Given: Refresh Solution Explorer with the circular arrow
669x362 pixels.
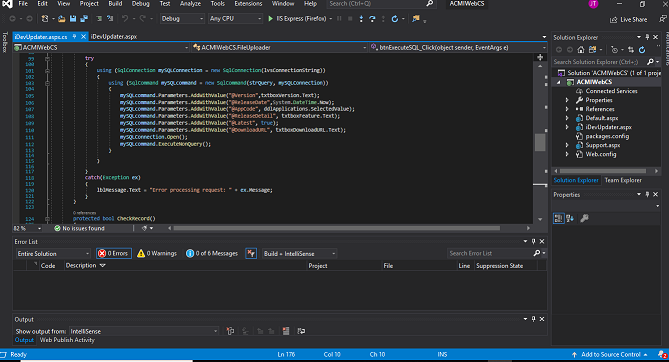Looking at the screenshot, I should click(x=642, y=50).
